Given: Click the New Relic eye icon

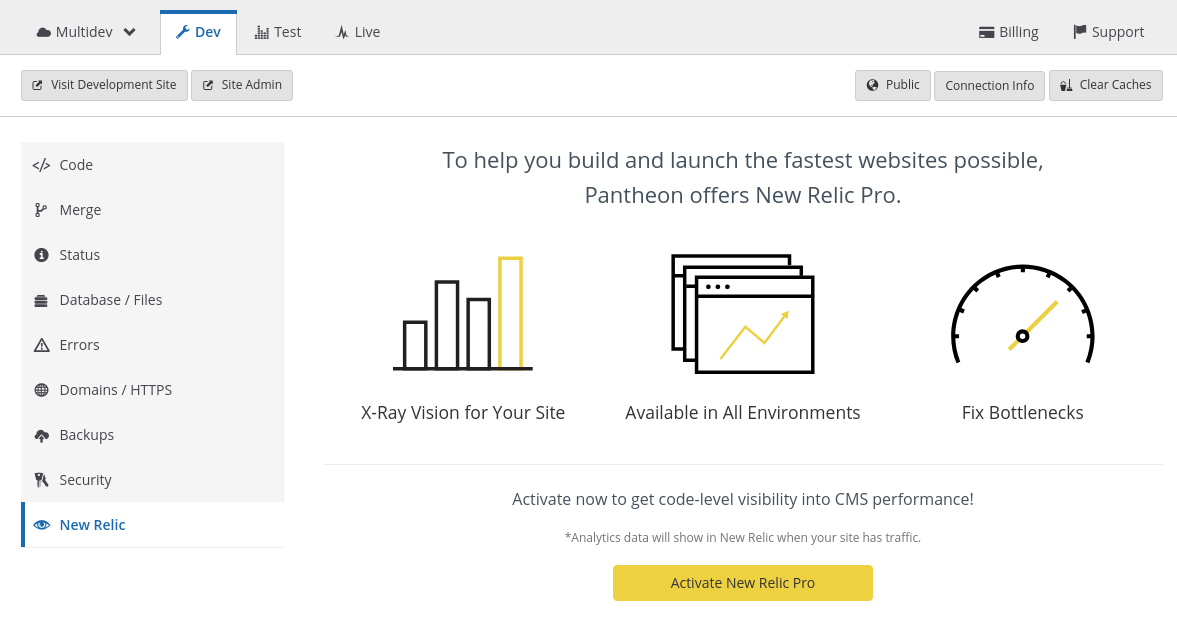Looking at the screenshot, I should pos(41,525).
